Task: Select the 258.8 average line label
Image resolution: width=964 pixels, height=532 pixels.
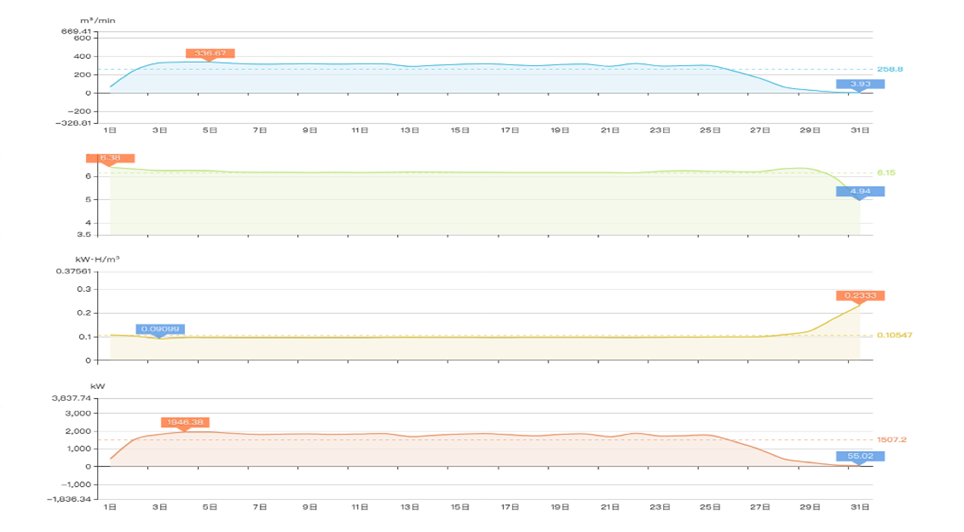Action: (890, 69)
